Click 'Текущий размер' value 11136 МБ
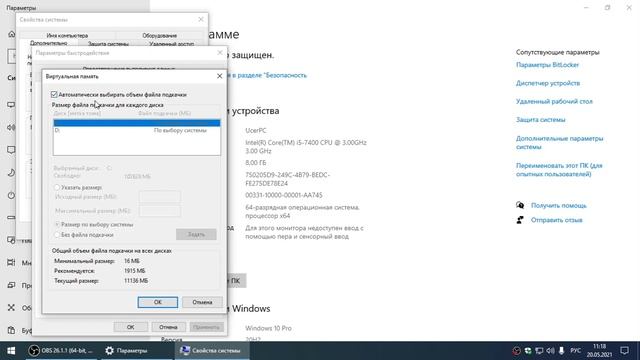The width and height of the screenshot is (640, 360). click(136, 281)
